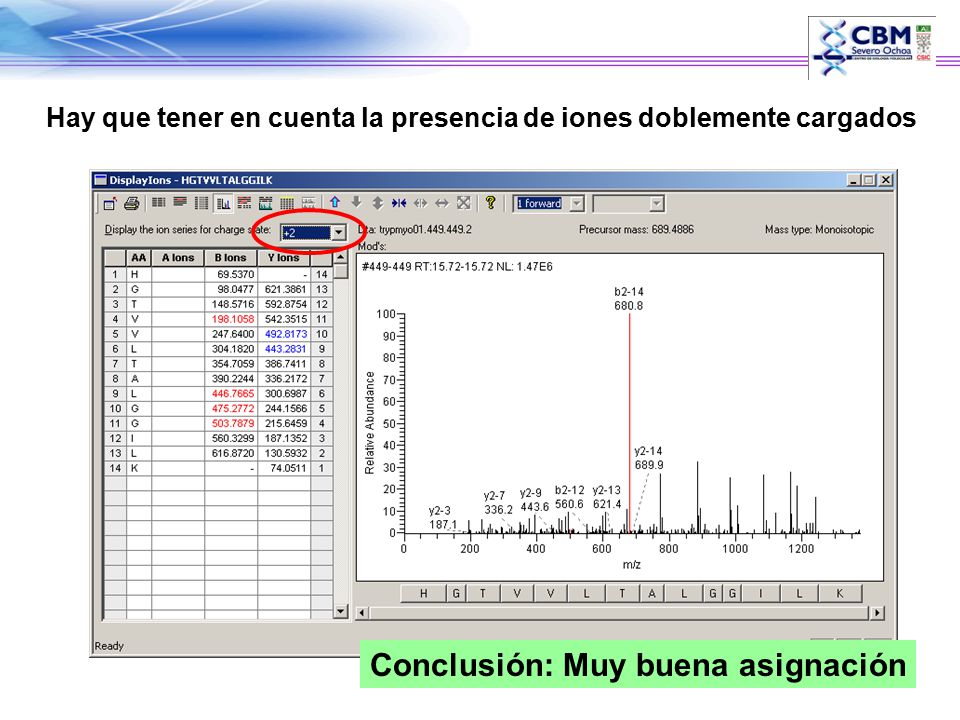The image size is (960, 720).
Task: Click the I residue button below spectrum
Action: pyautogui.click(x=761, y=593)
